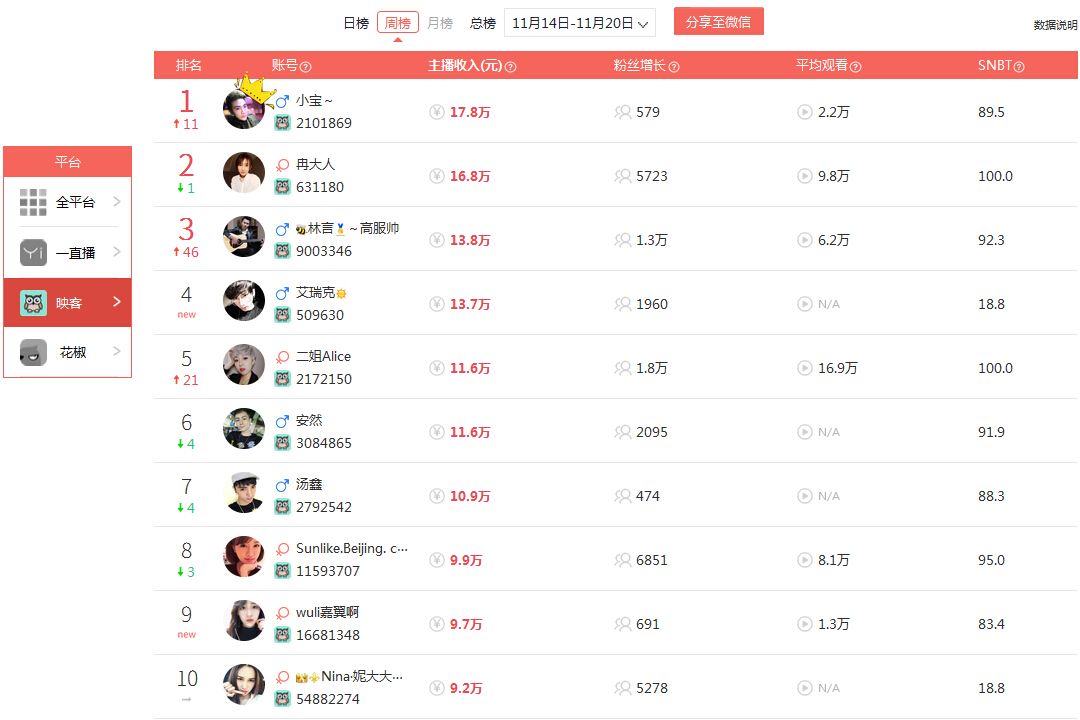Expand the 全平台 chevron arrow
Viewport: 1080px width, 720px height.
(116, 201)
